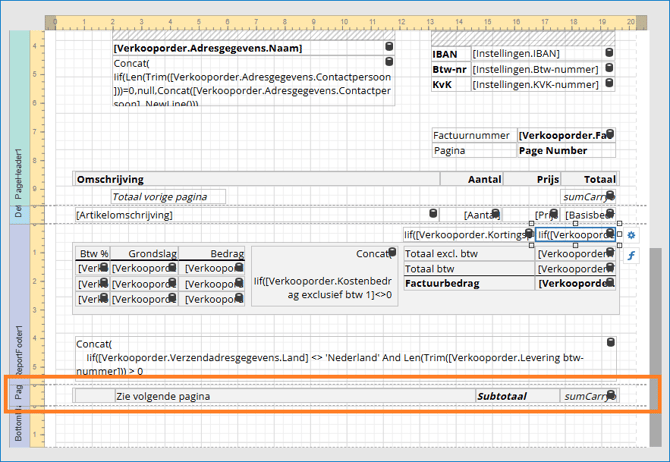This screenshot has width=670, height=462.
Task: Select the BottomMargin band tab
Action: 18,427
